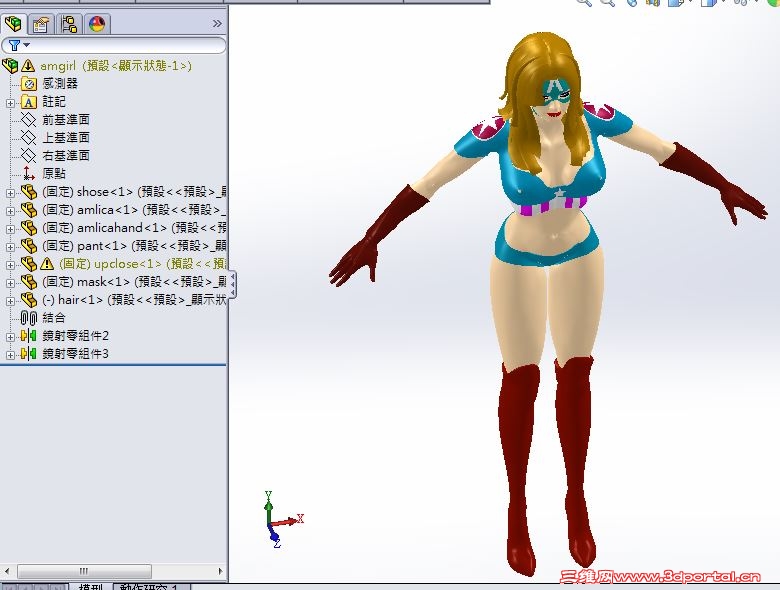Click the upclose<1> part icon

click(29, 264)
